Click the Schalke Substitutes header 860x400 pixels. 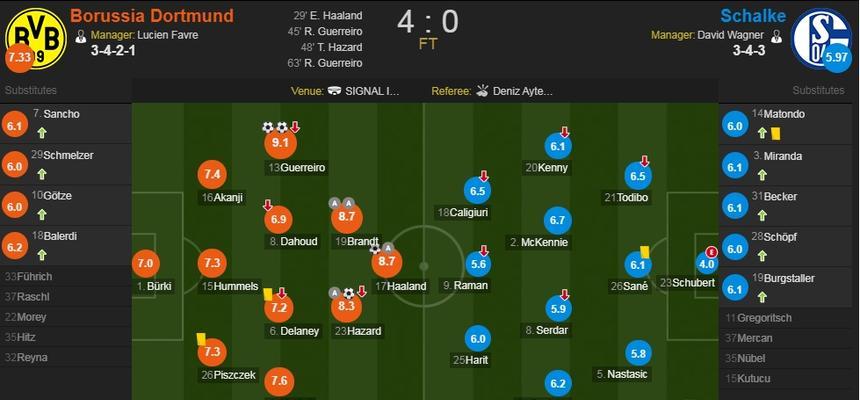818,90
